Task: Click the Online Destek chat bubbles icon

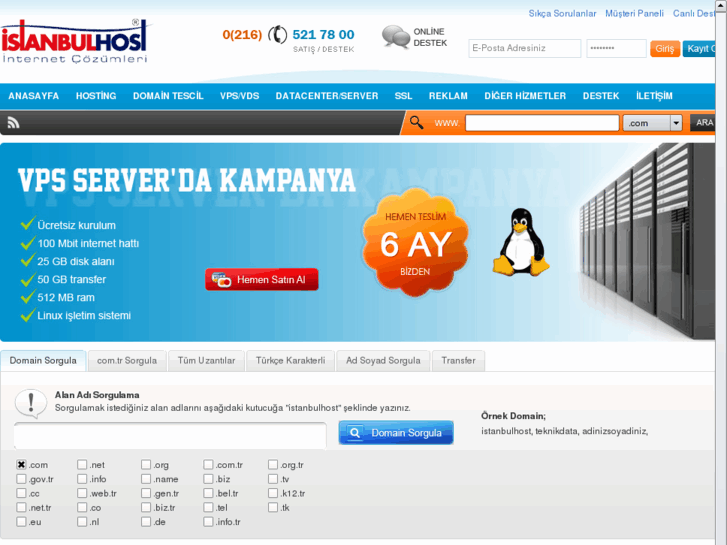Action: (395, 37)
